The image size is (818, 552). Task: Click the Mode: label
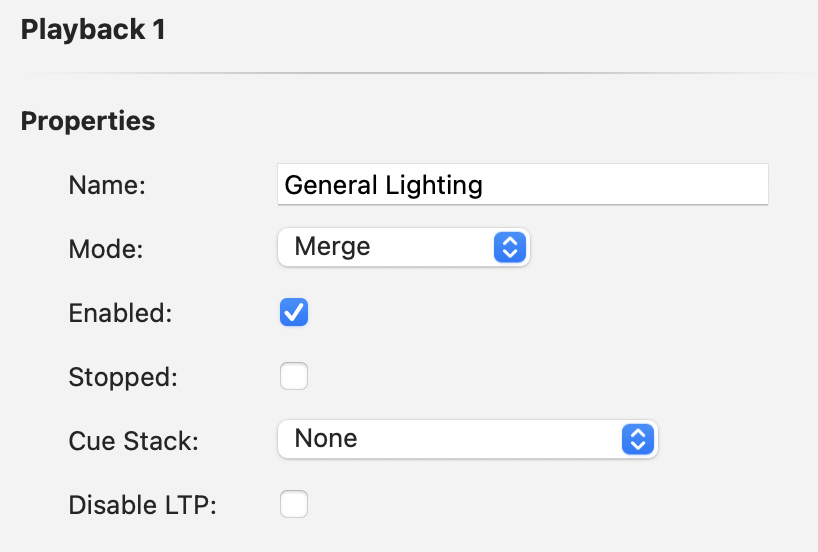click(x=106, y=249)
